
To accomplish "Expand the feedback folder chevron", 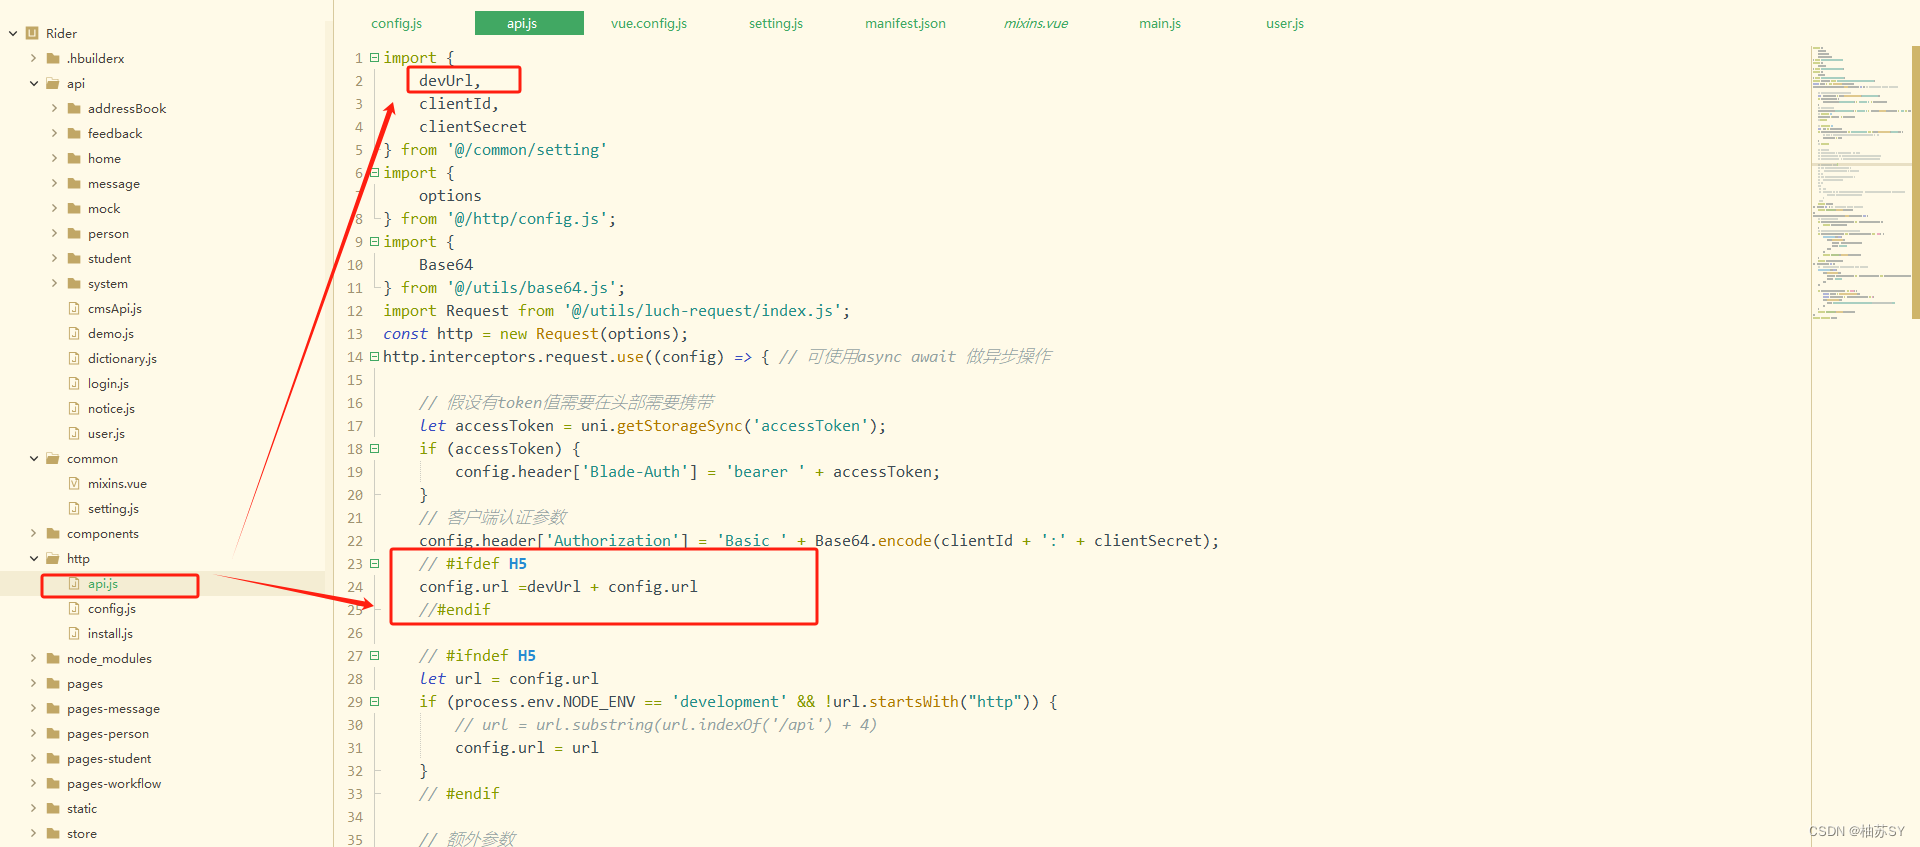I will pyautogui.click(x=54, y=134).
